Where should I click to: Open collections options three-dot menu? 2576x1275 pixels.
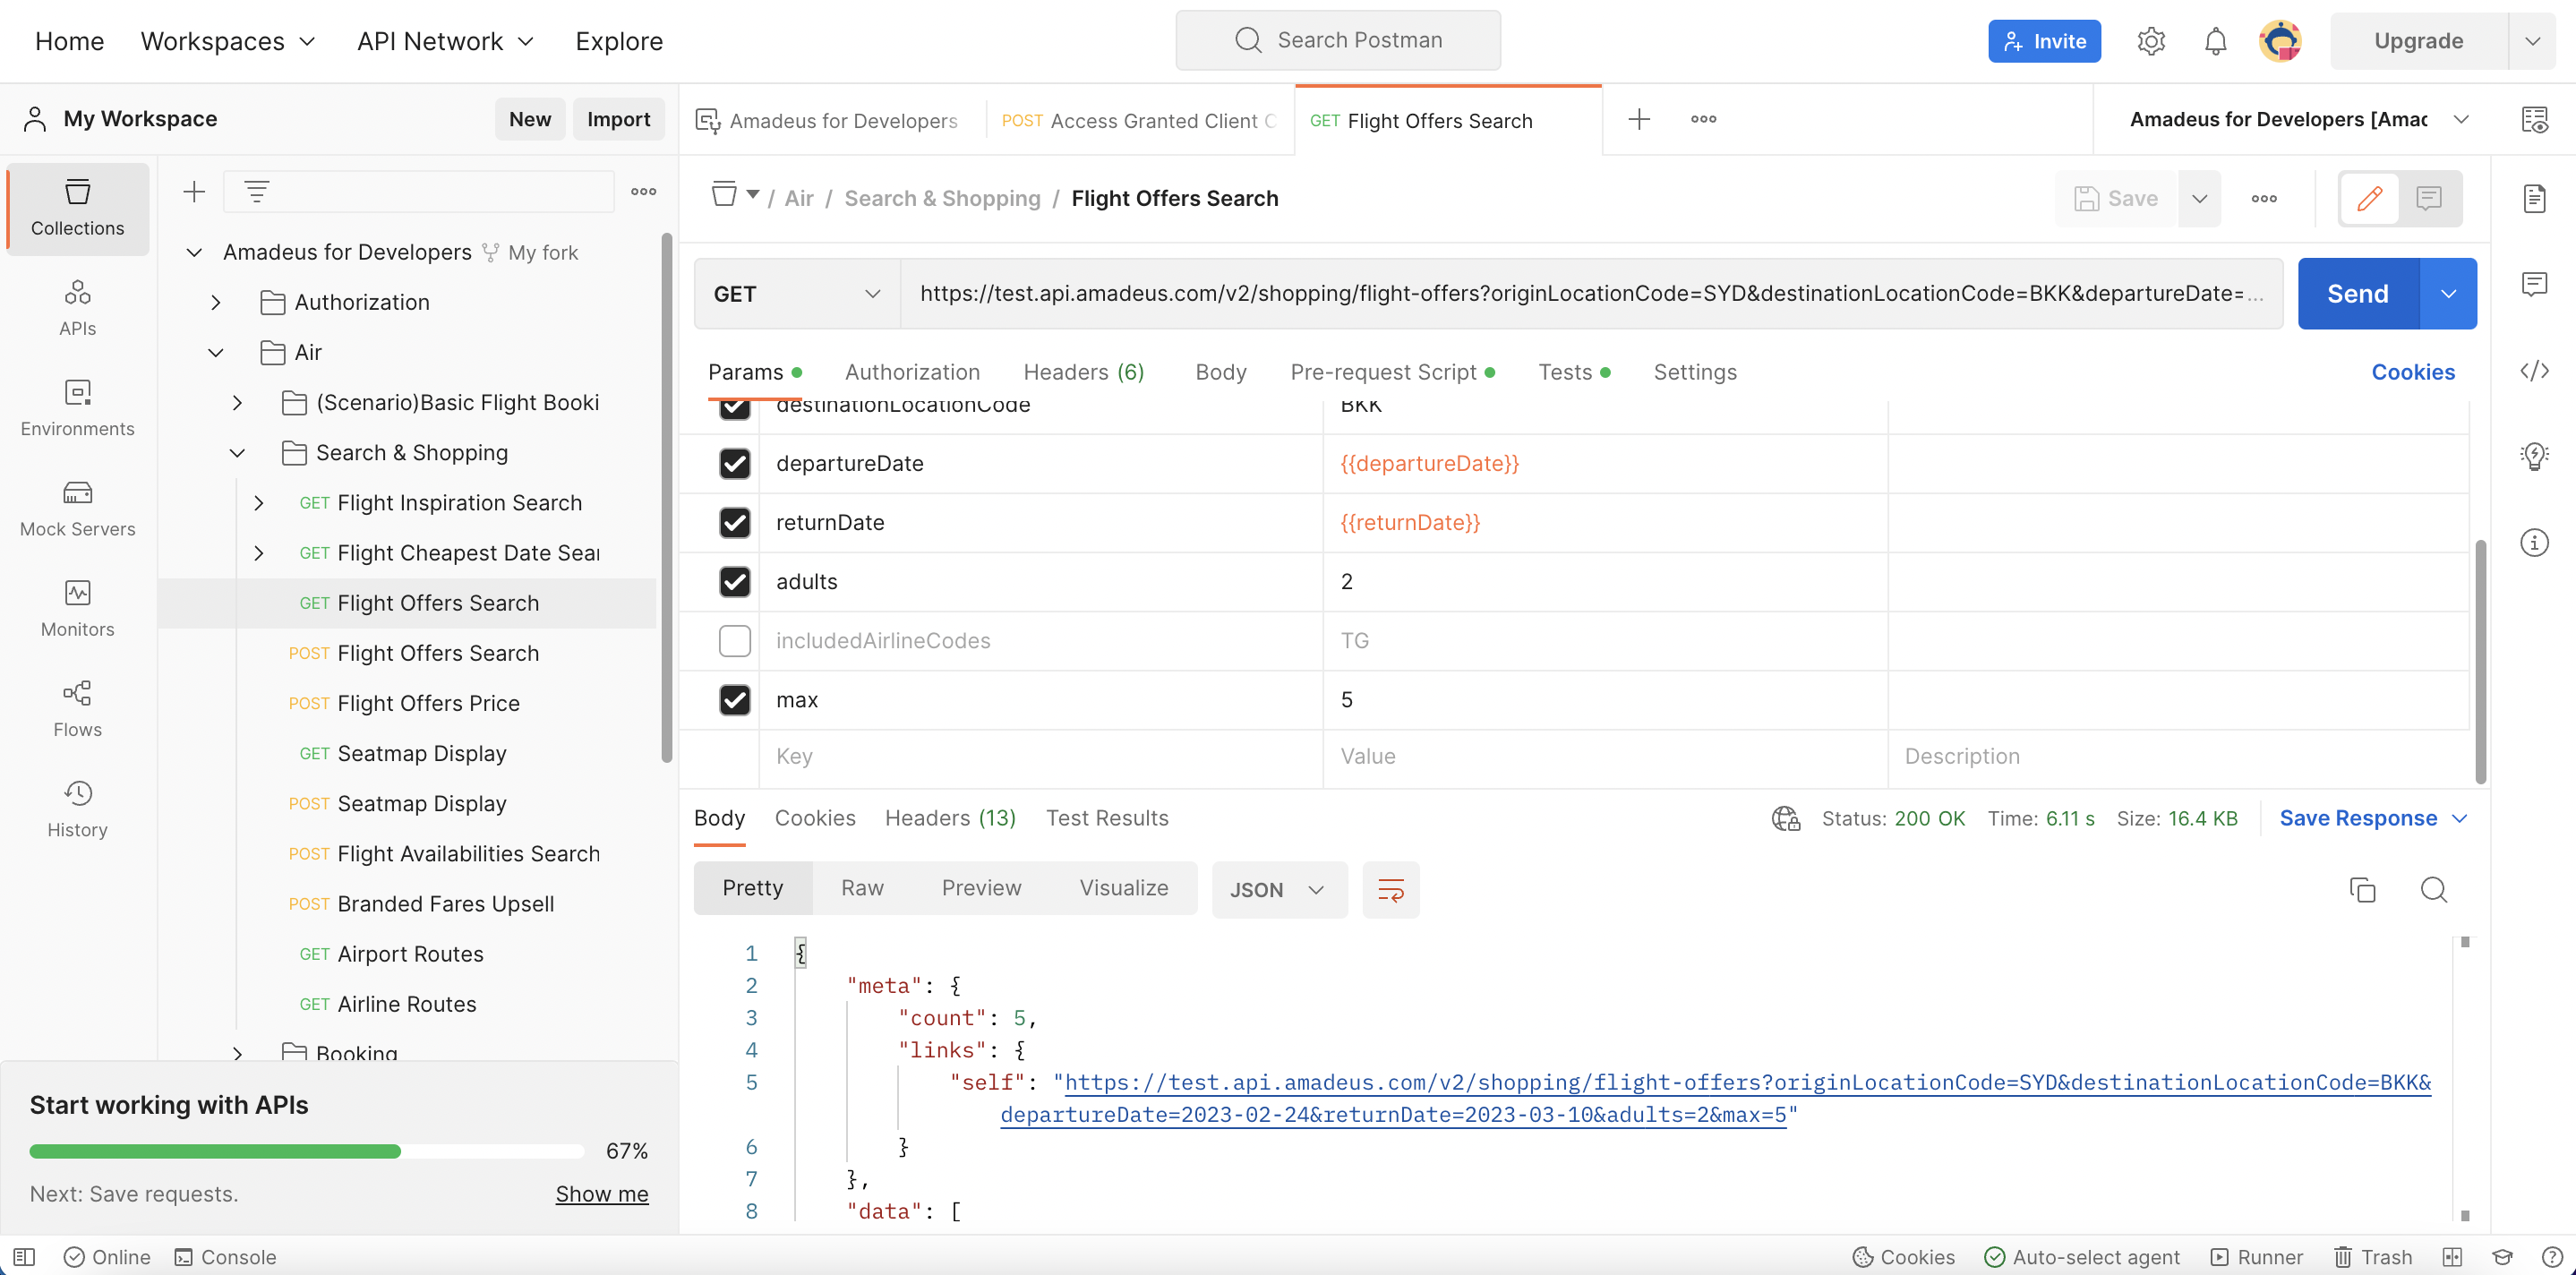pyautogui.click(x=643, y=191)
